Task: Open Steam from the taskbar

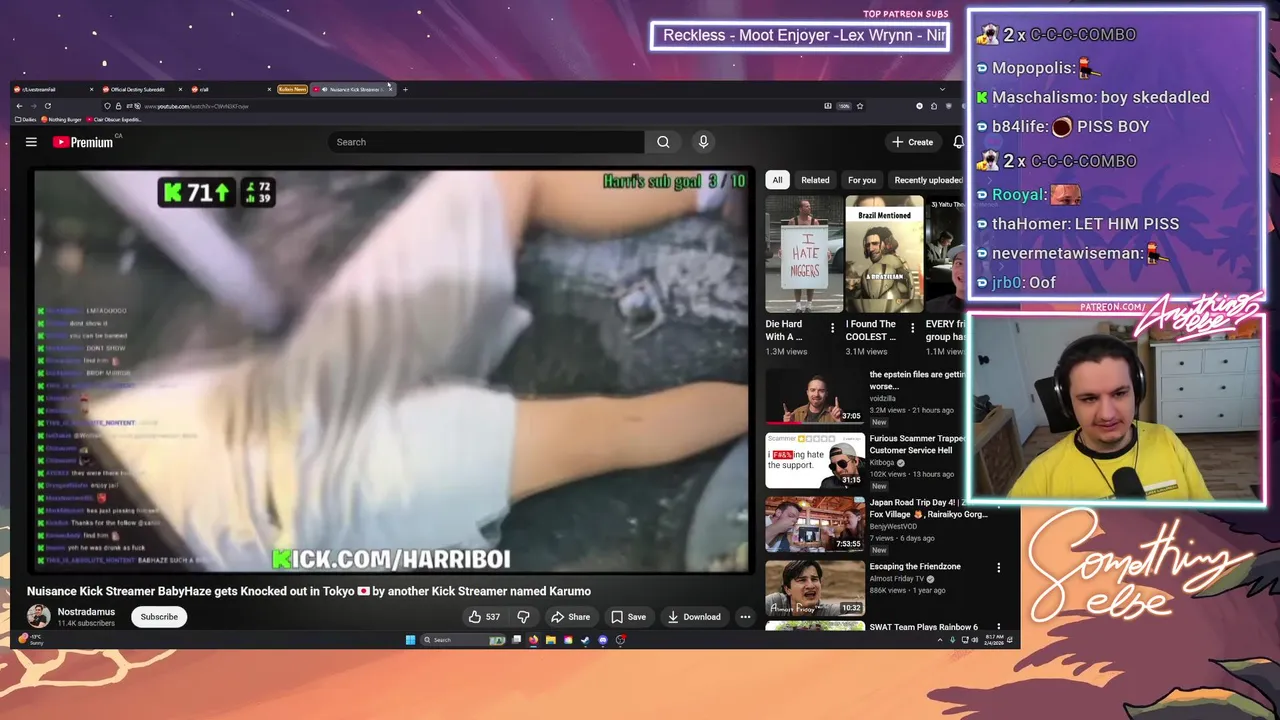Action: pyautogui.click(x=585, y=640)
